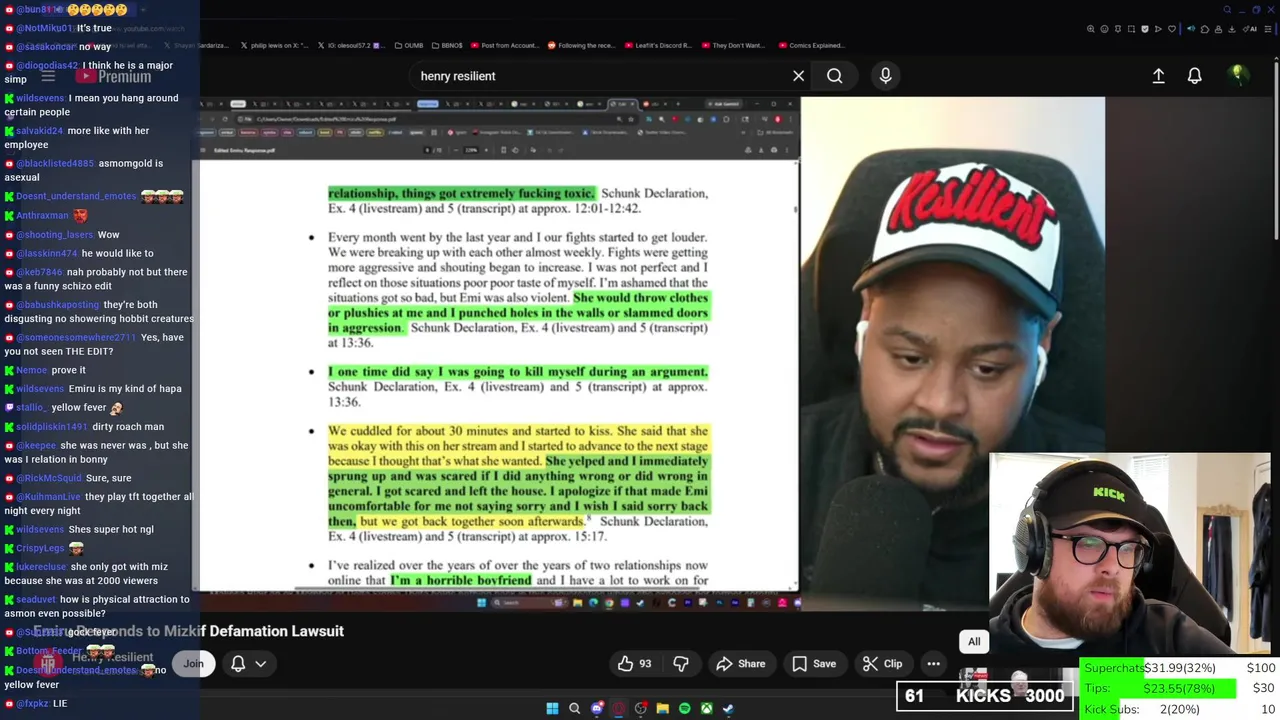Click the Share button
Viewport: 1280px width, 720px height.
[741, 664]
